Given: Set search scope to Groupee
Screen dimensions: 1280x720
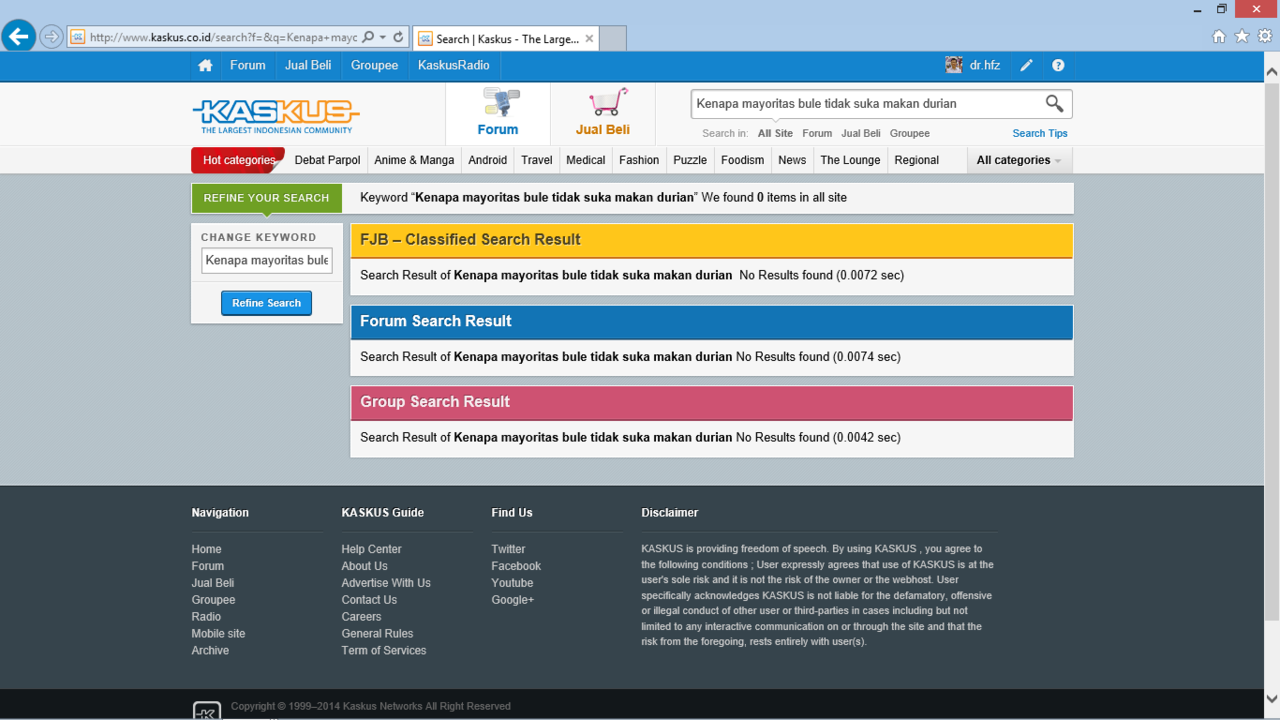Looking at the screenshot, I should pos(910,133).
